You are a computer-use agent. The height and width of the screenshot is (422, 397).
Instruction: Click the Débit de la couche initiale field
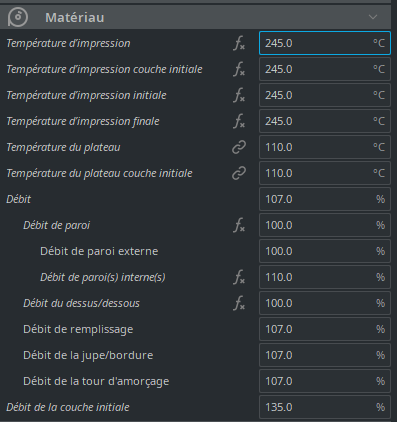325,407
